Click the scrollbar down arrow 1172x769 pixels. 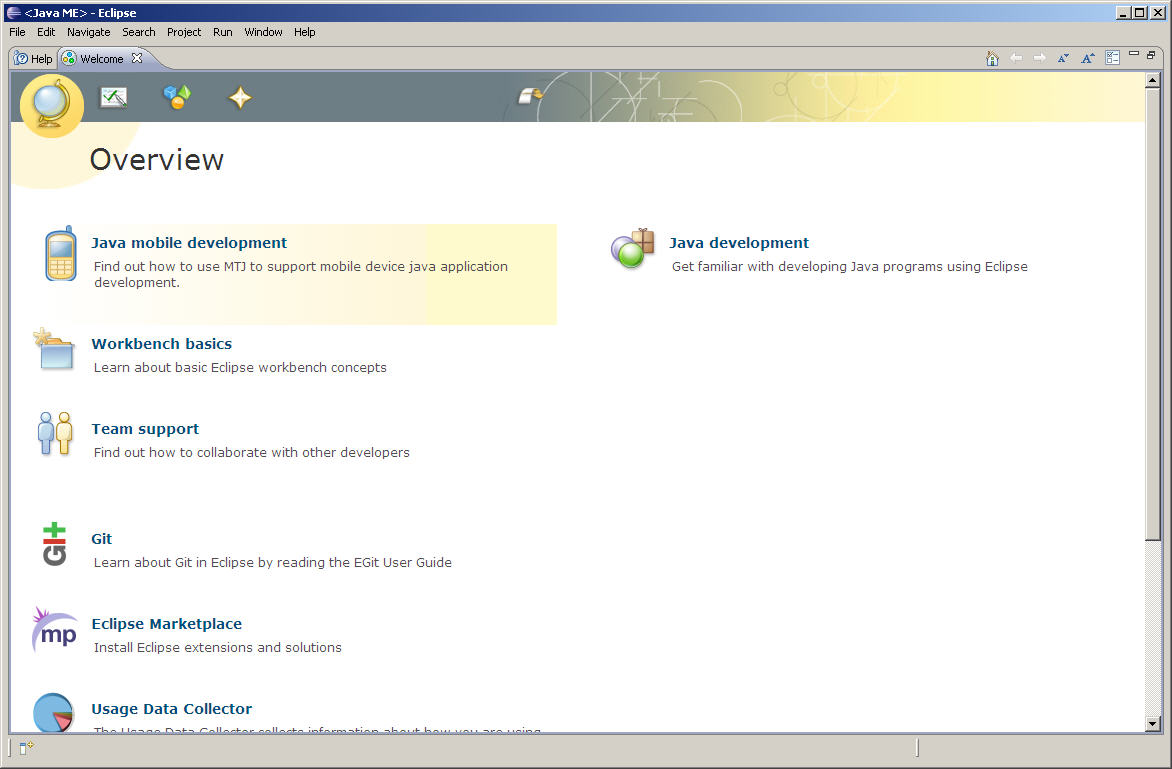[x=1153, y=723]
